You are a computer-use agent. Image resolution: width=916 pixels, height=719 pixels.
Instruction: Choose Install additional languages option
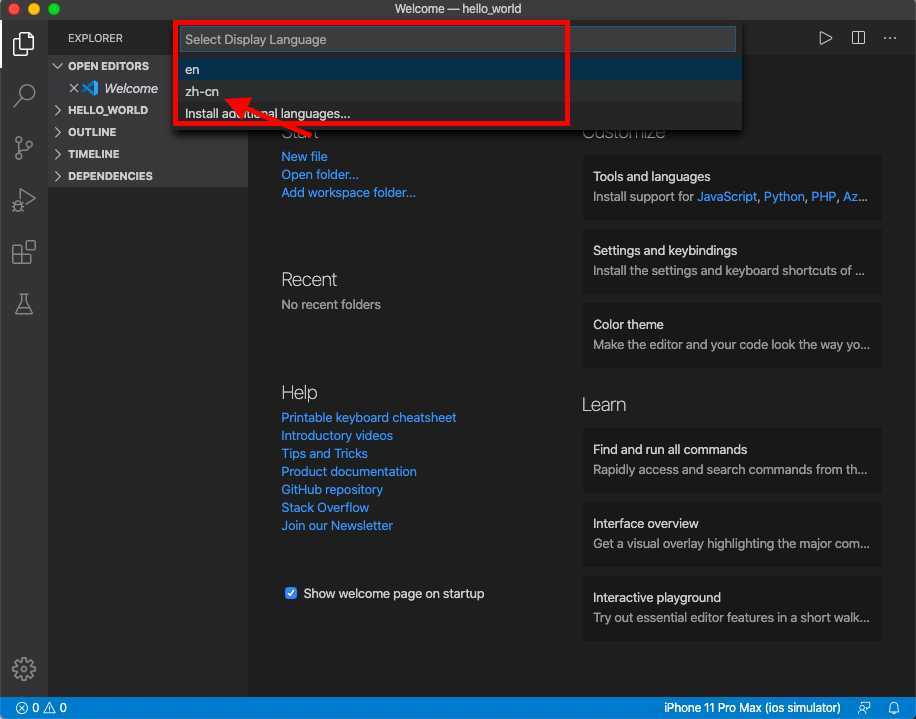point(458,114)
